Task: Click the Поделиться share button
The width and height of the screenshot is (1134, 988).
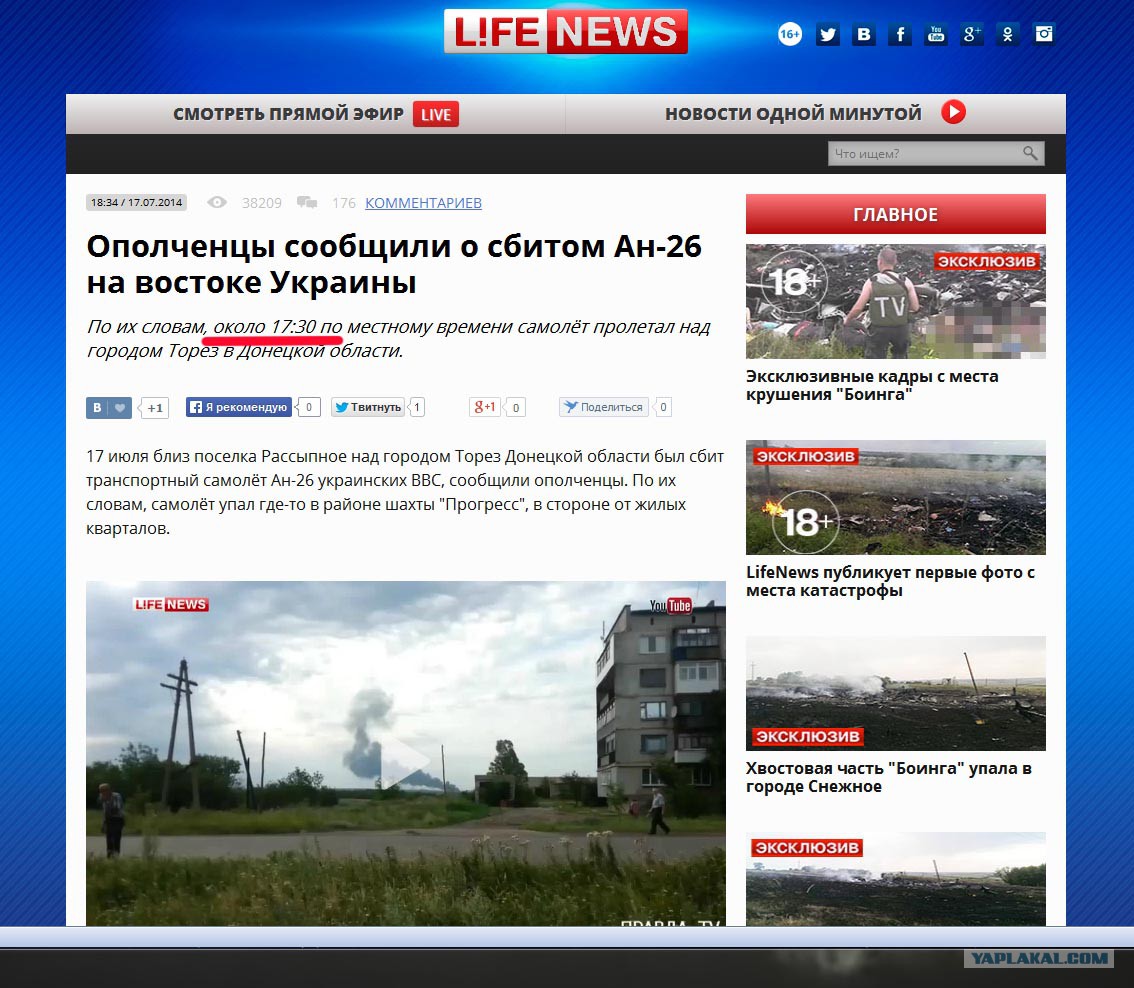Action: click(x=604, y=407)
